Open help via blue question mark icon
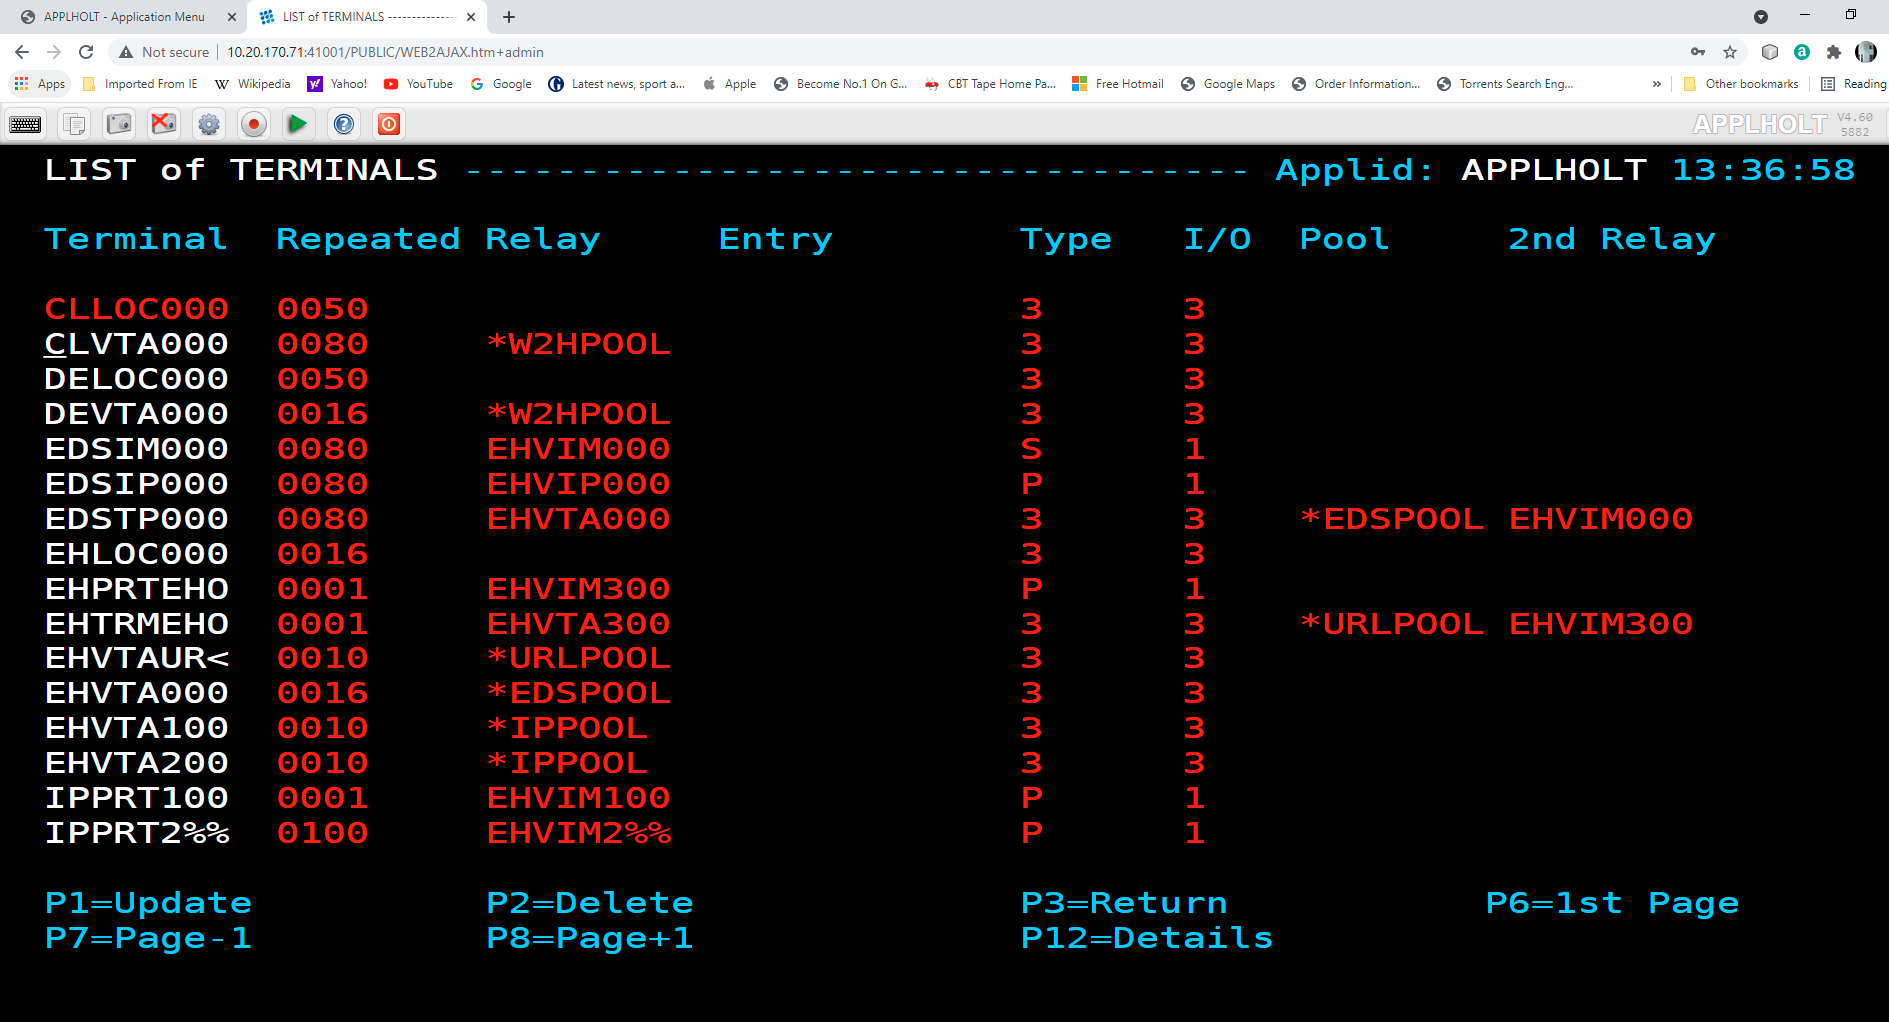The width and height of the screenshot is (1889, 1022). coord(344,124)
